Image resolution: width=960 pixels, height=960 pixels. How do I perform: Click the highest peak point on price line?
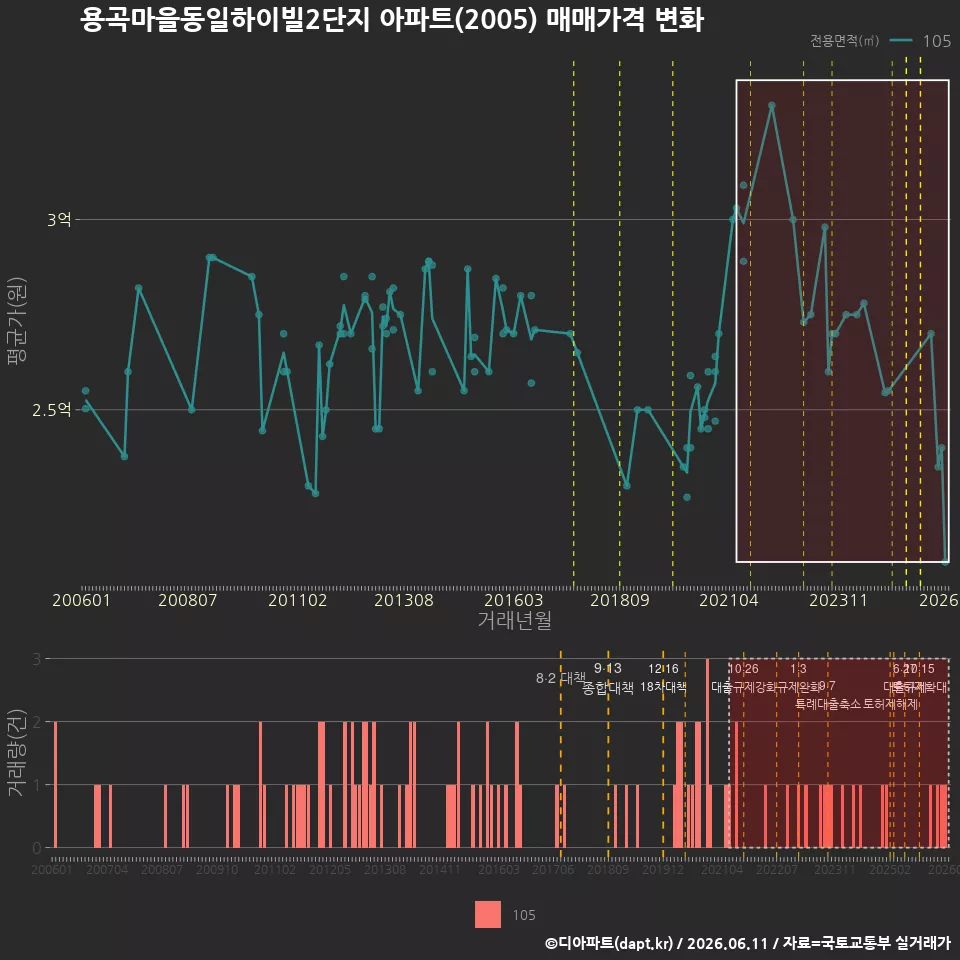coord(771,105)
